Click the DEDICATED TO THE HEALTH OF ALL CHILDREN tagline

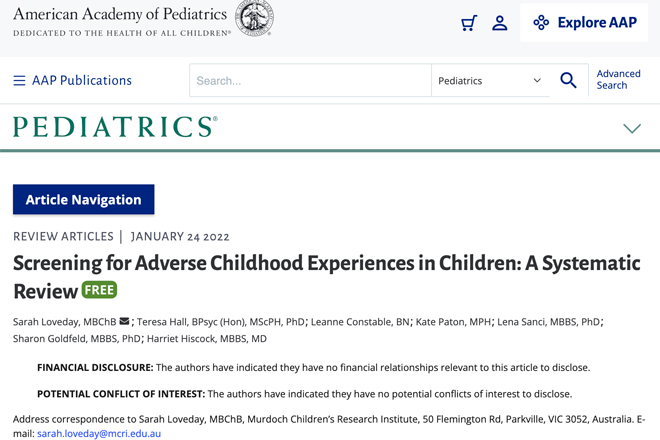pyautogui.click(x=122, y=33)
